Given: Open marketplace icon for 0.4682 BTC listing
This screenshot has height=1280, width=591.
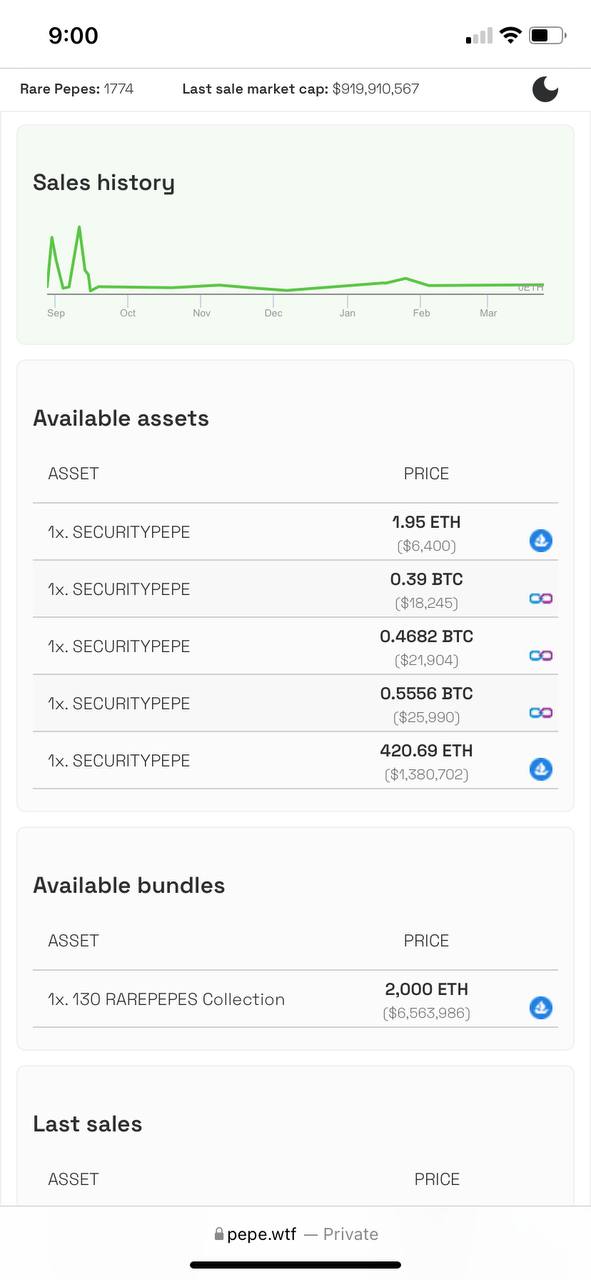Looking at the screenshot, I should coord(541,655).
